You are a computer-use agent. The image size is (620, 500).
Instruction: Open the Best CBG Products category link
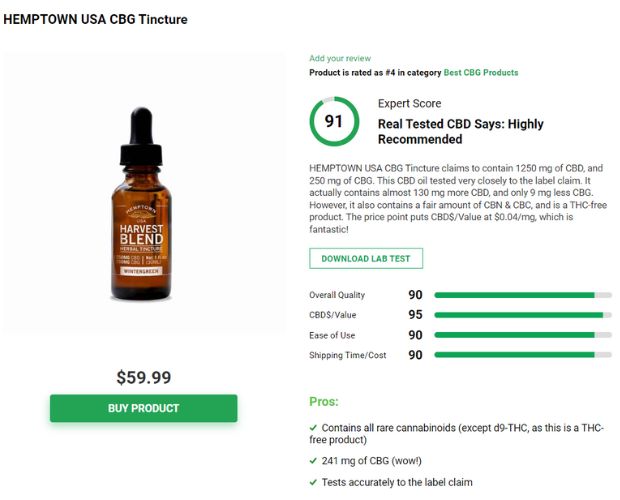(x=481, y=73)
